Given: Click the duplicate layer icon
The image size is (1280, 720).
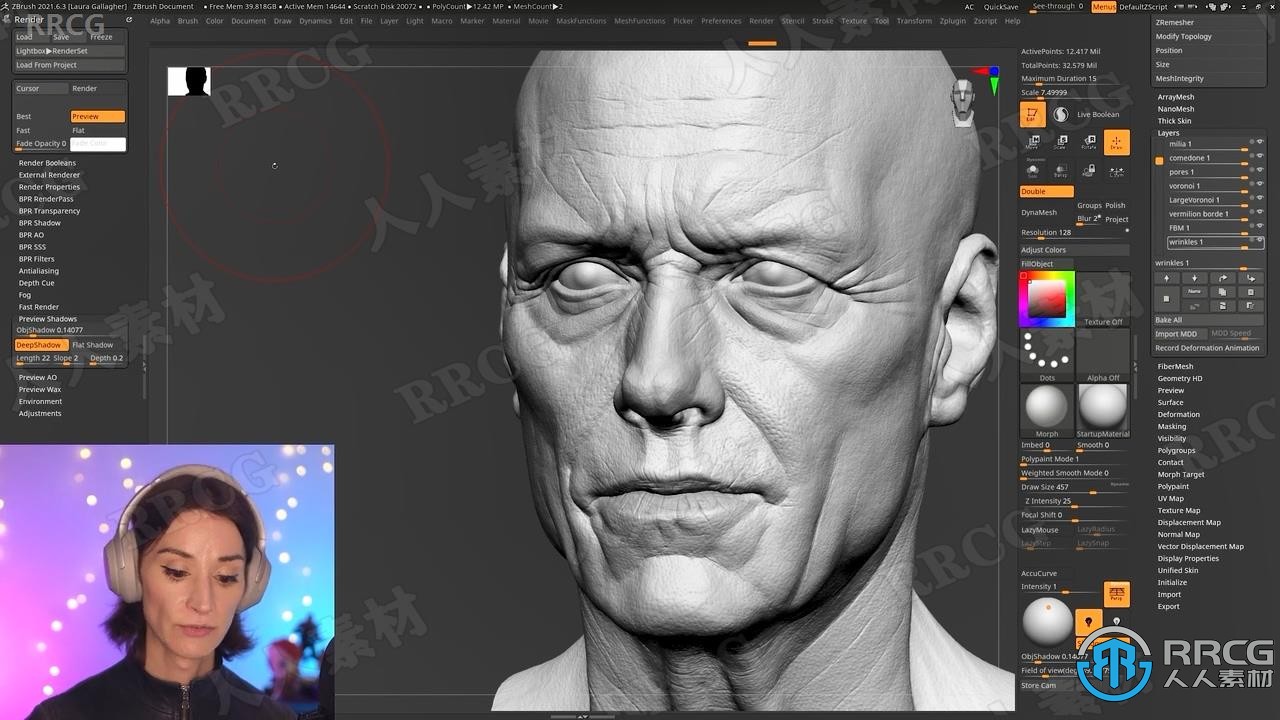Looking at the screenshot, I should click(1222, 292).
